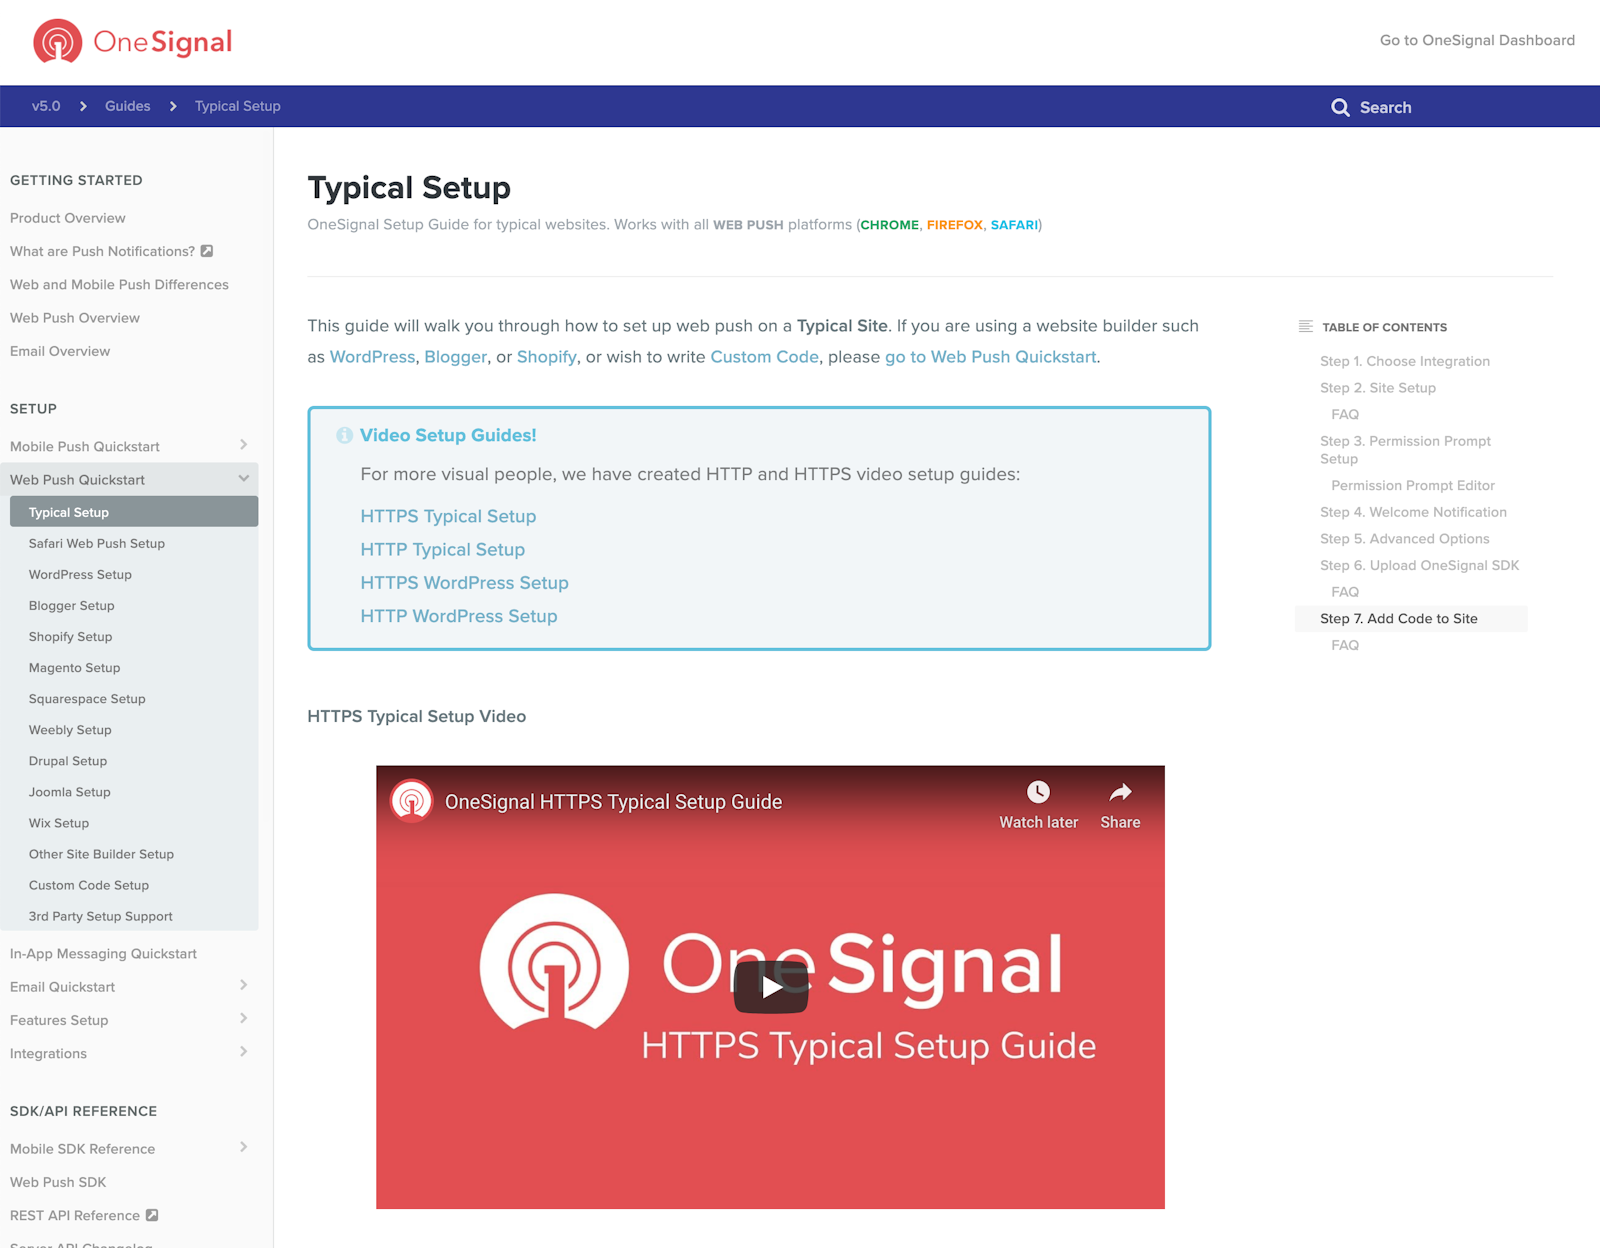This screenshot has width=1600, height=1248.
Task: Play the HTTPS Typical Setup video
Action: (x=770, y=987)
